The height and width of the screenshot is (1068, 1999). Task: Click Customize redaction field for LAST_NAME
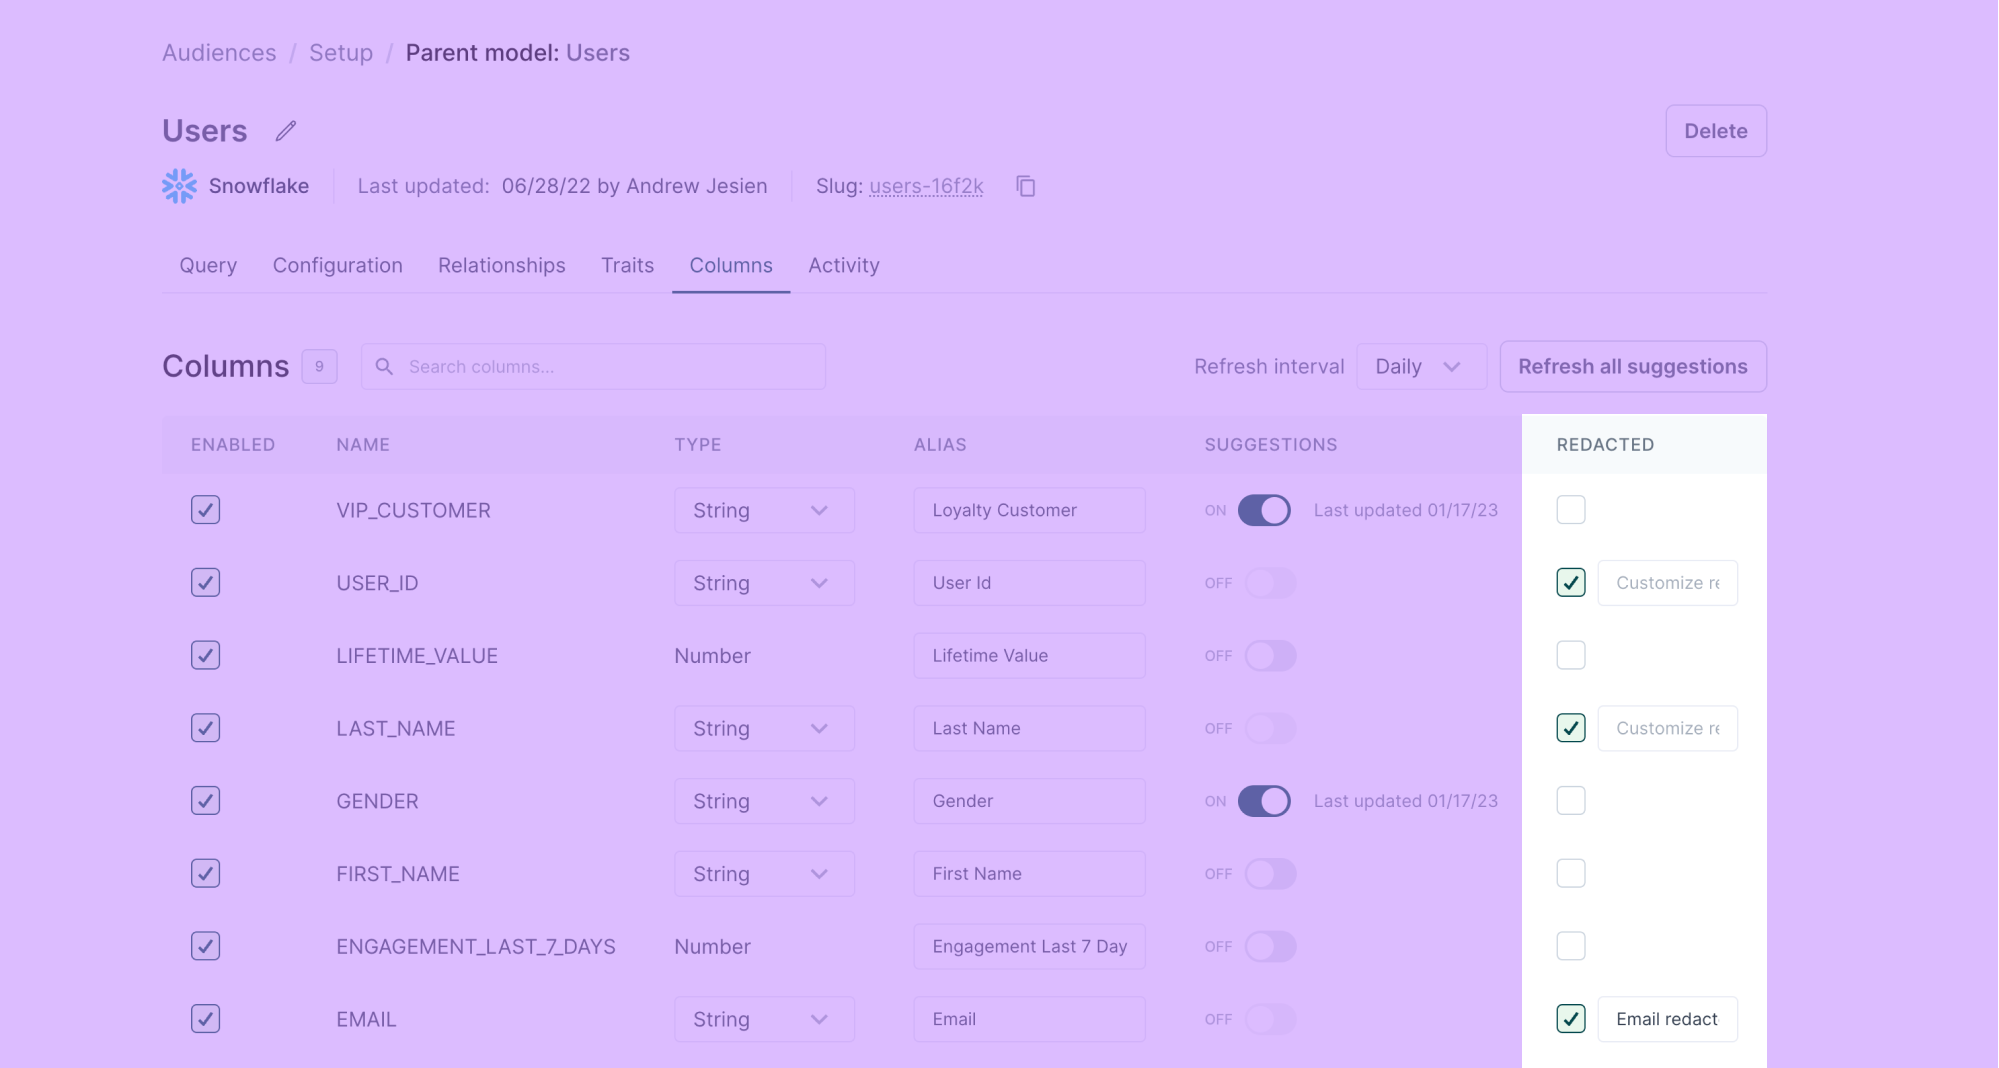(1667, 728)
